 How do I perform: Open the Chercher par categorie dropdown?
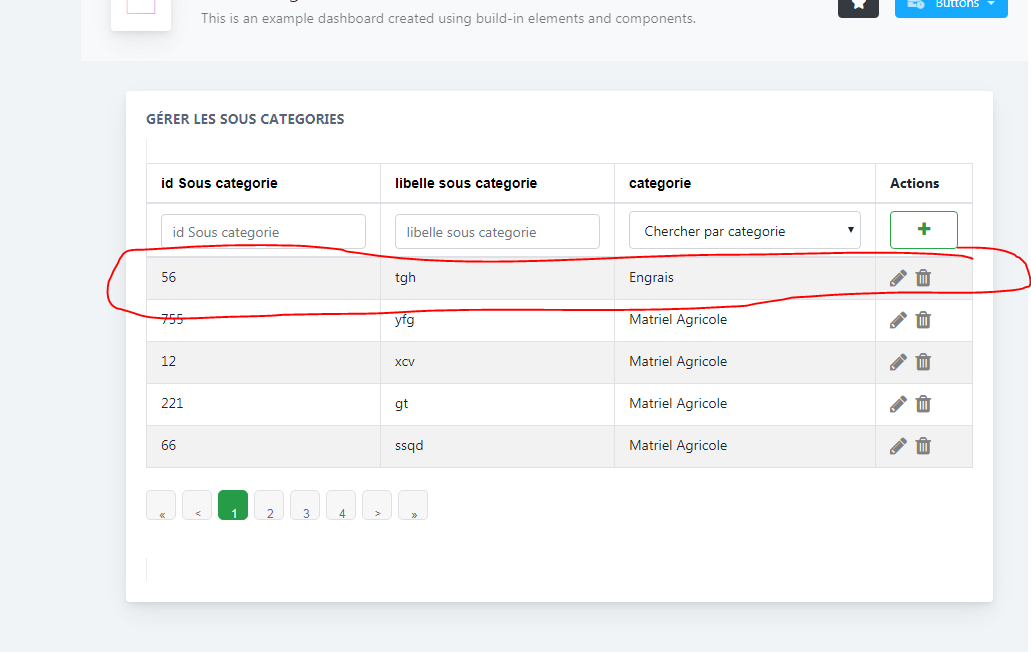point(744,230)
